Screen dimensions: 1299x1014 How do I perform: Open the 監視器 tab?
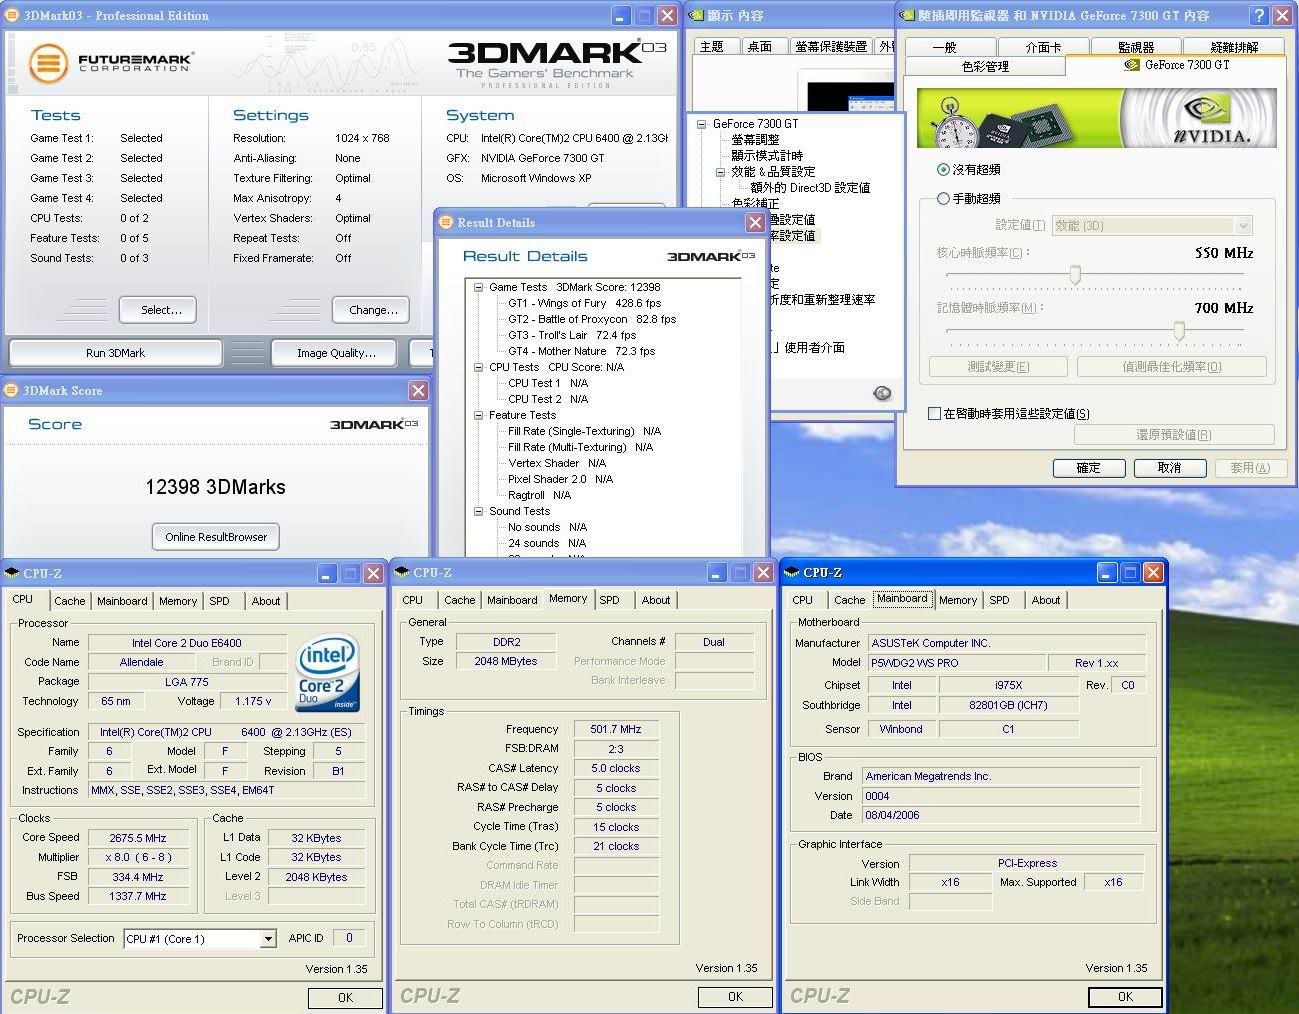(1136, 47)
